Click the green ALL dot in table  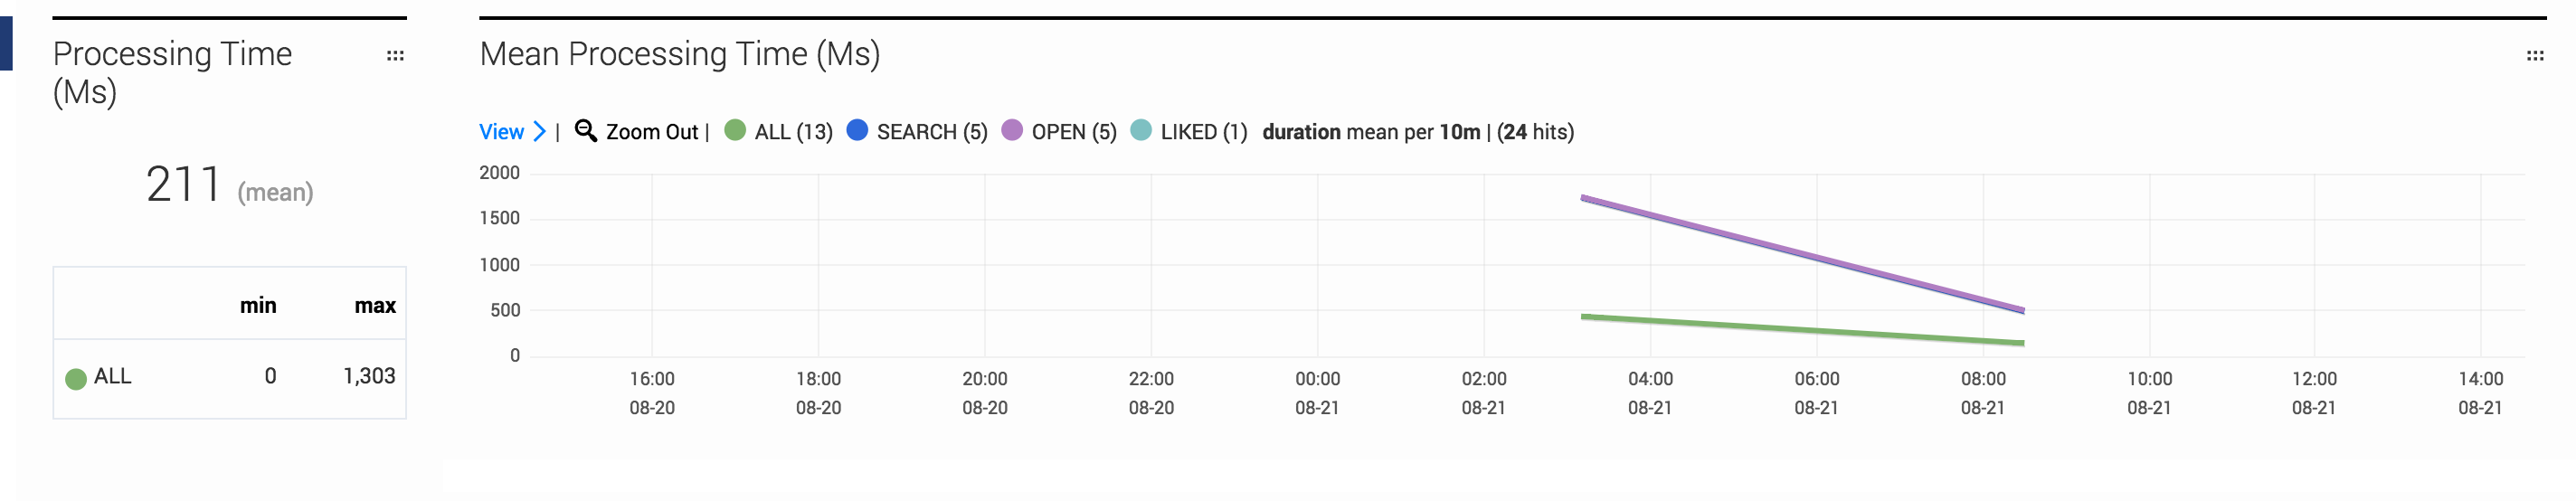point(76,379)
